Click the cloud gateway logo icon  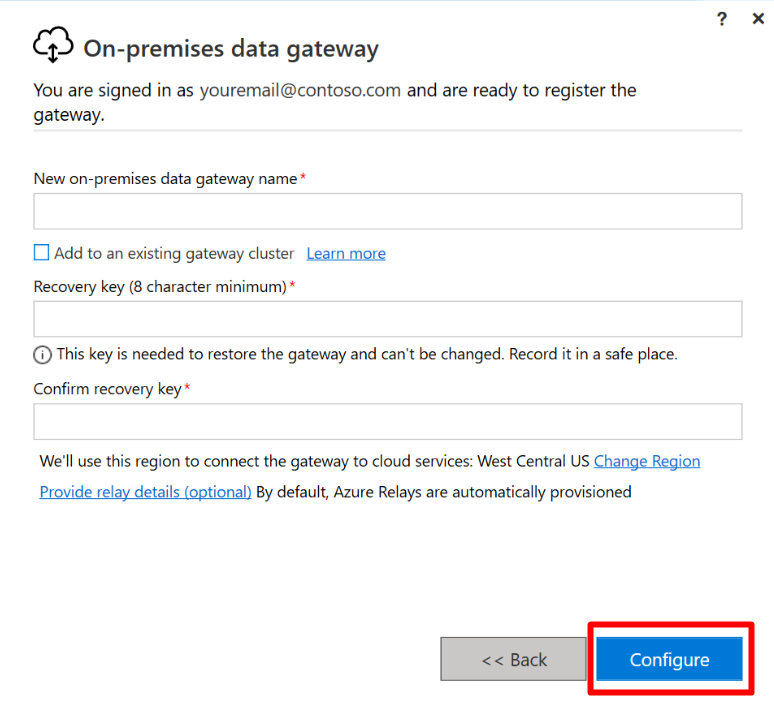click(x=53, y=45)
